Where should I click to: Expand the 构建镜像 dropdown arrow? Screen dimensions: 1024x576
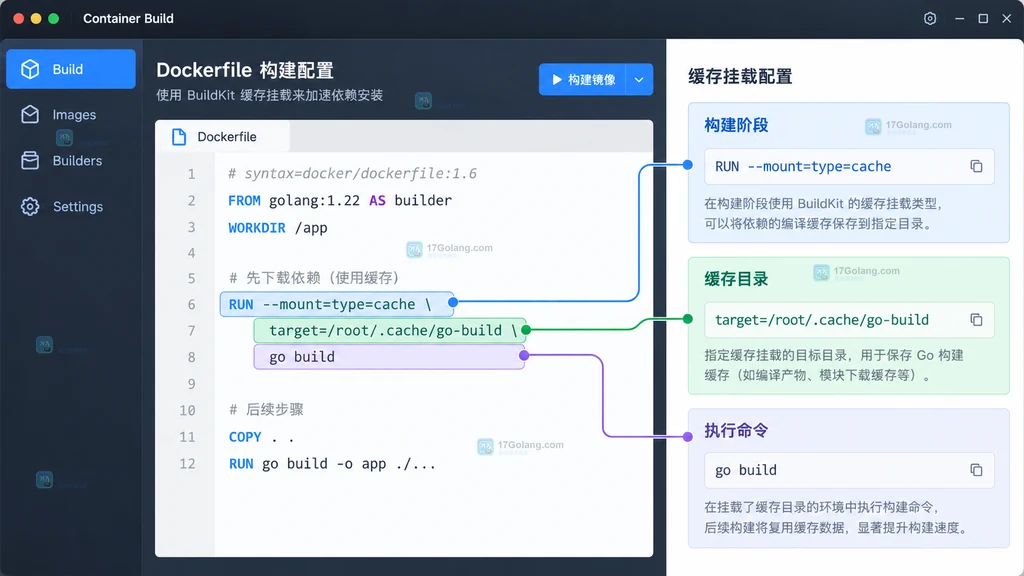point(639,80)
